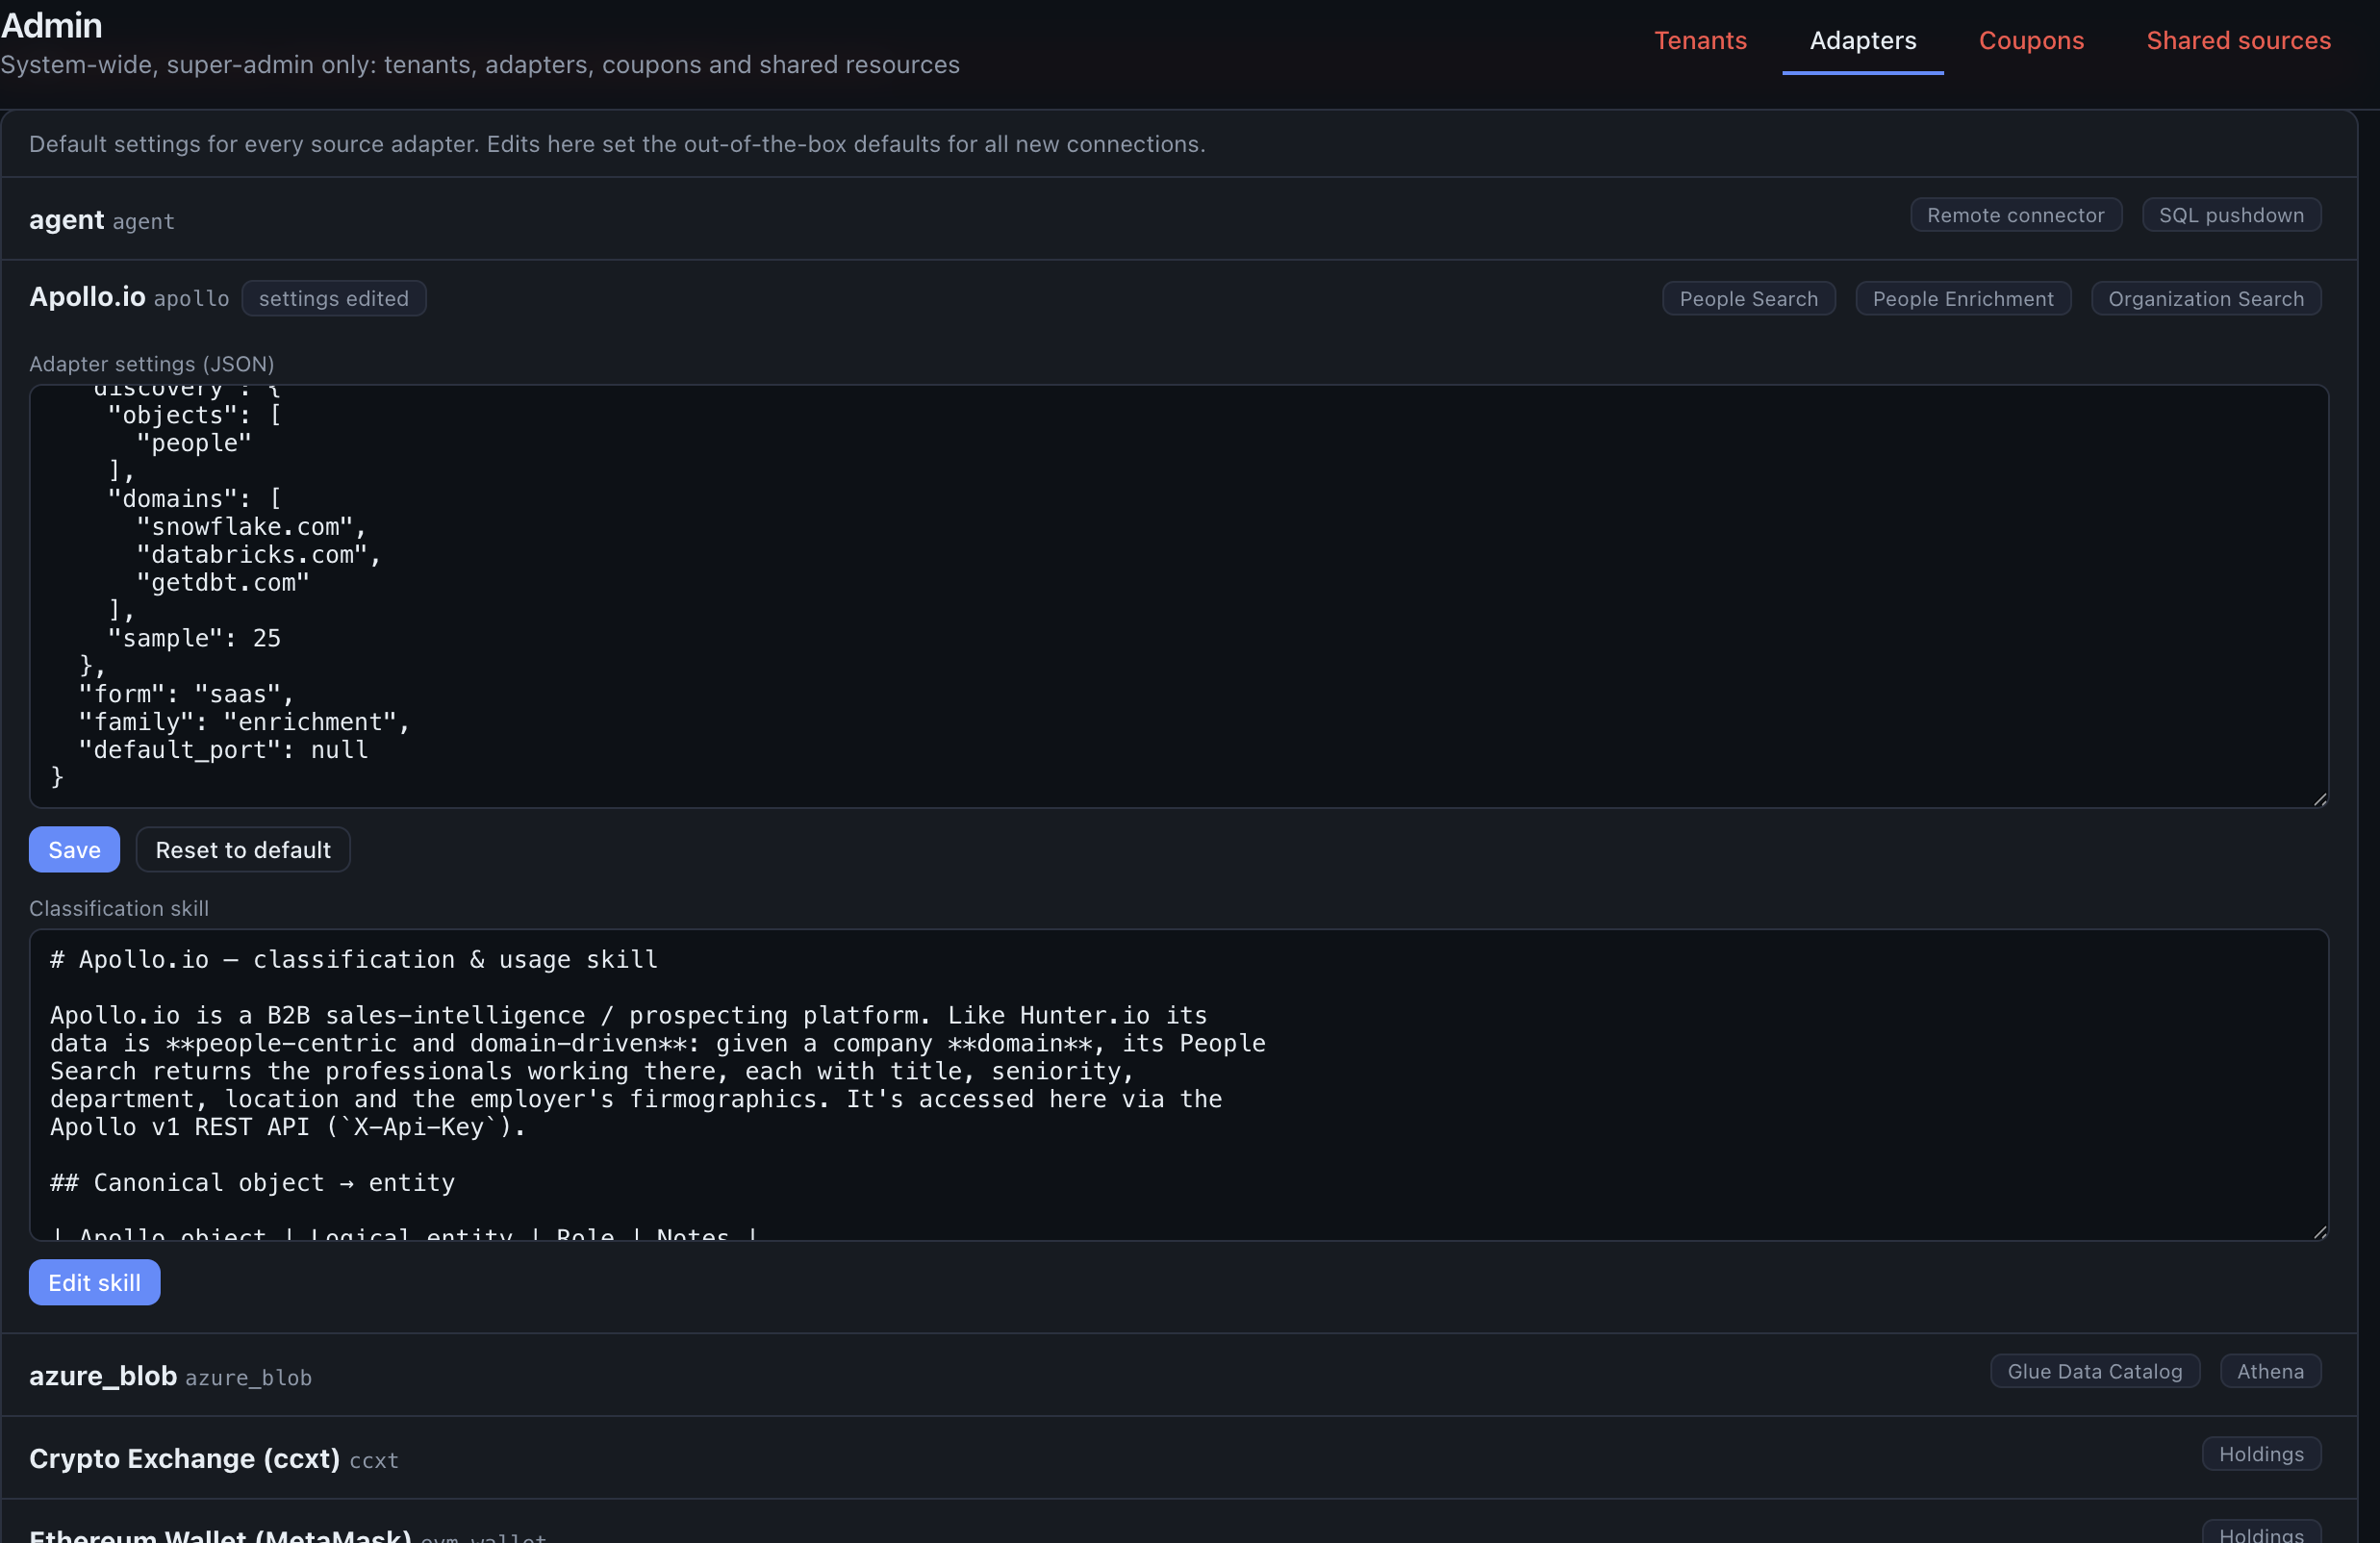Click the "default_port": null line

tap(223, 750)
